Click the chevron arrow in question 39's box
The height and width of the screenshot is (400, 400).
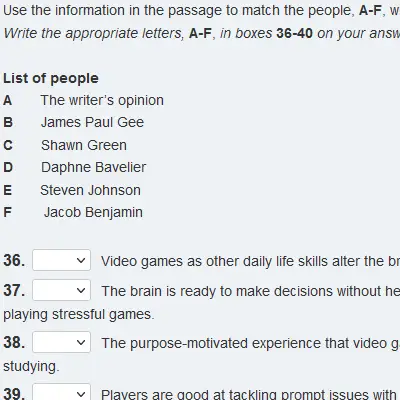click(81, 394)
